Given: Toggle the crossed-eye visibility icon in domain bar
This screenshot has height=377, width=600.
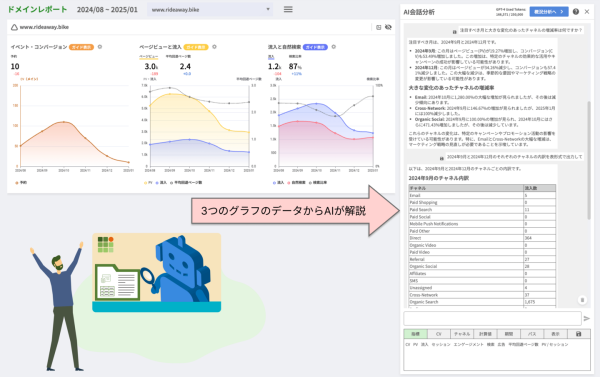Looking at the screenshot, I should tap(388, 27).
